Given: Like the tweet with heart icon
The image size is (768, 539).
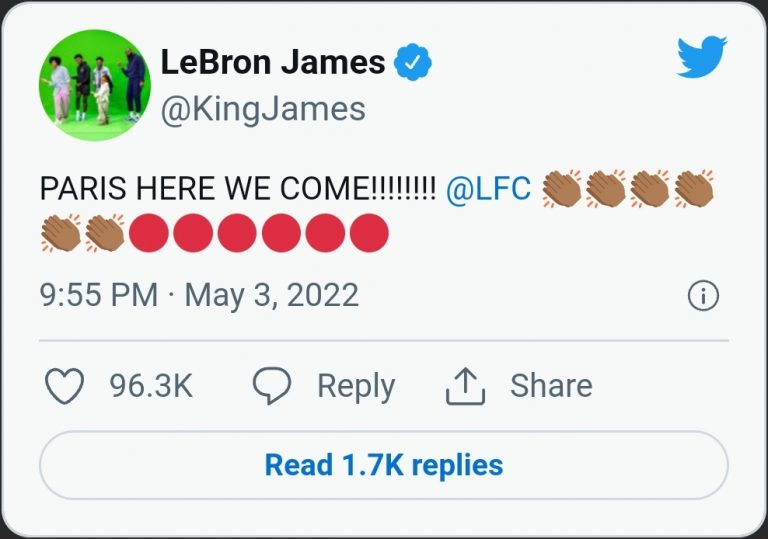Looking at the screenshot, I should click(65, 387).
